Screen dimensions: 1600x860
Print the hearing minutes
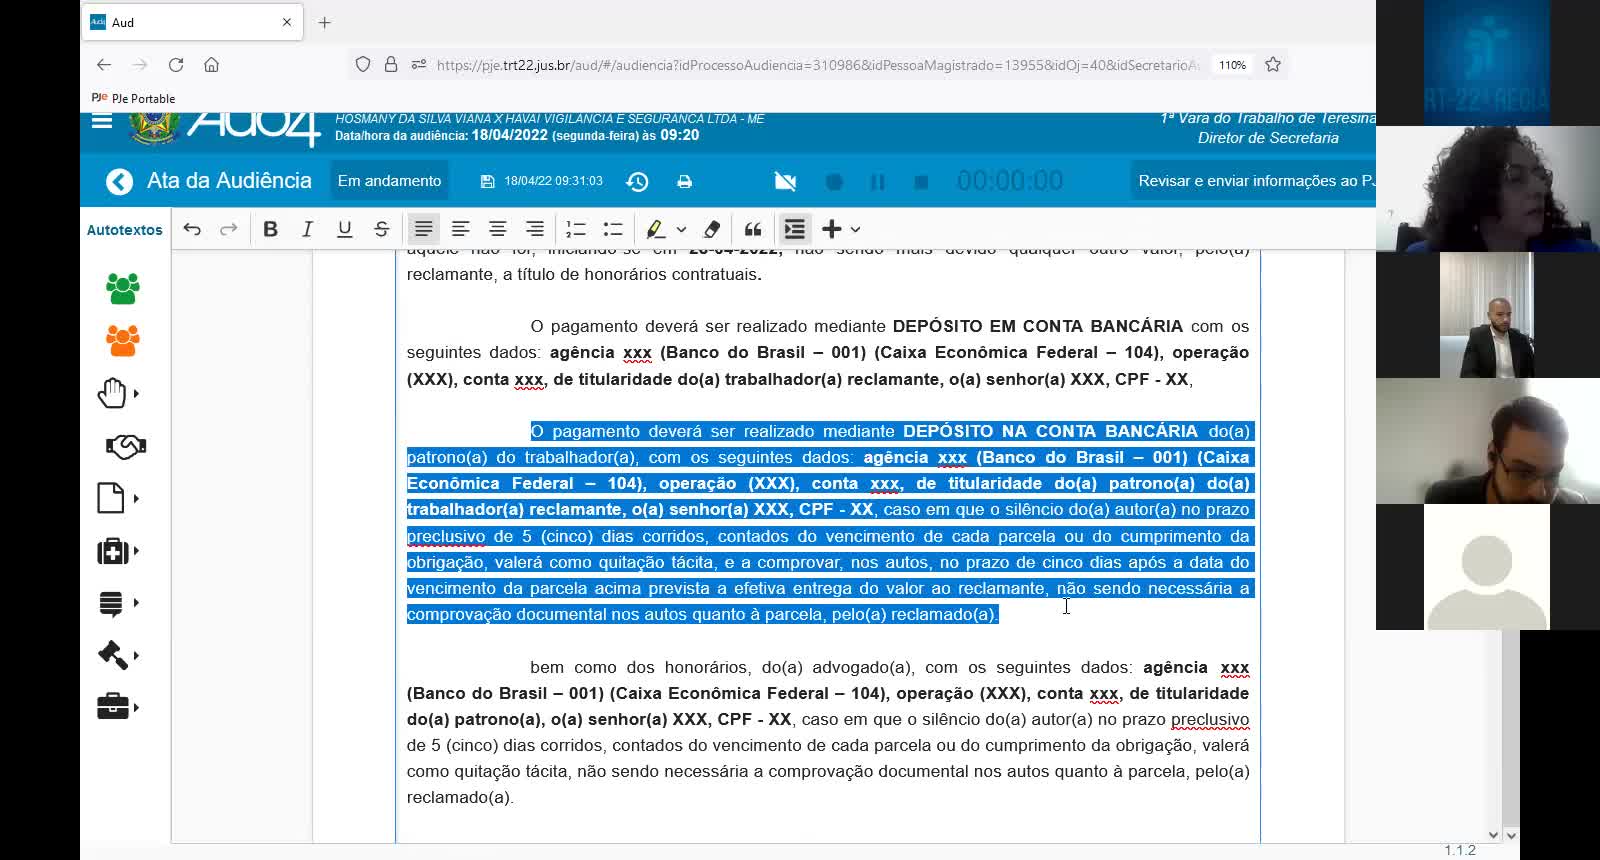click(685, 181)
